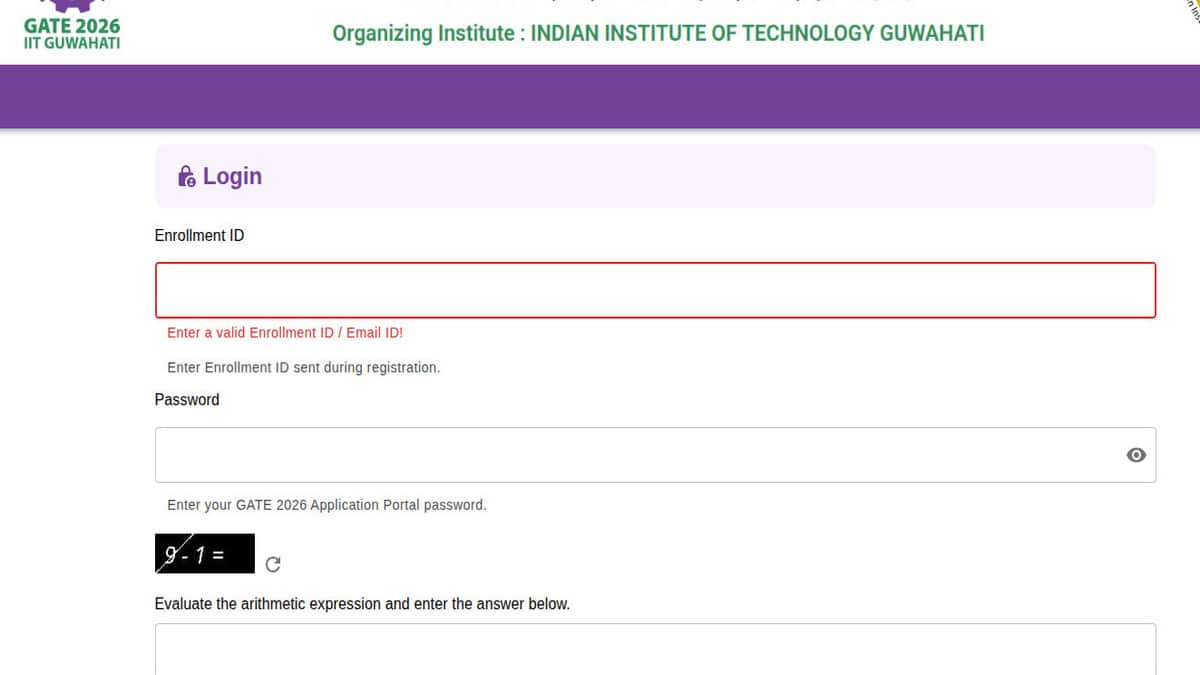Click the Login heading text
1200x675 pixels.
click(x=232, y=176)
